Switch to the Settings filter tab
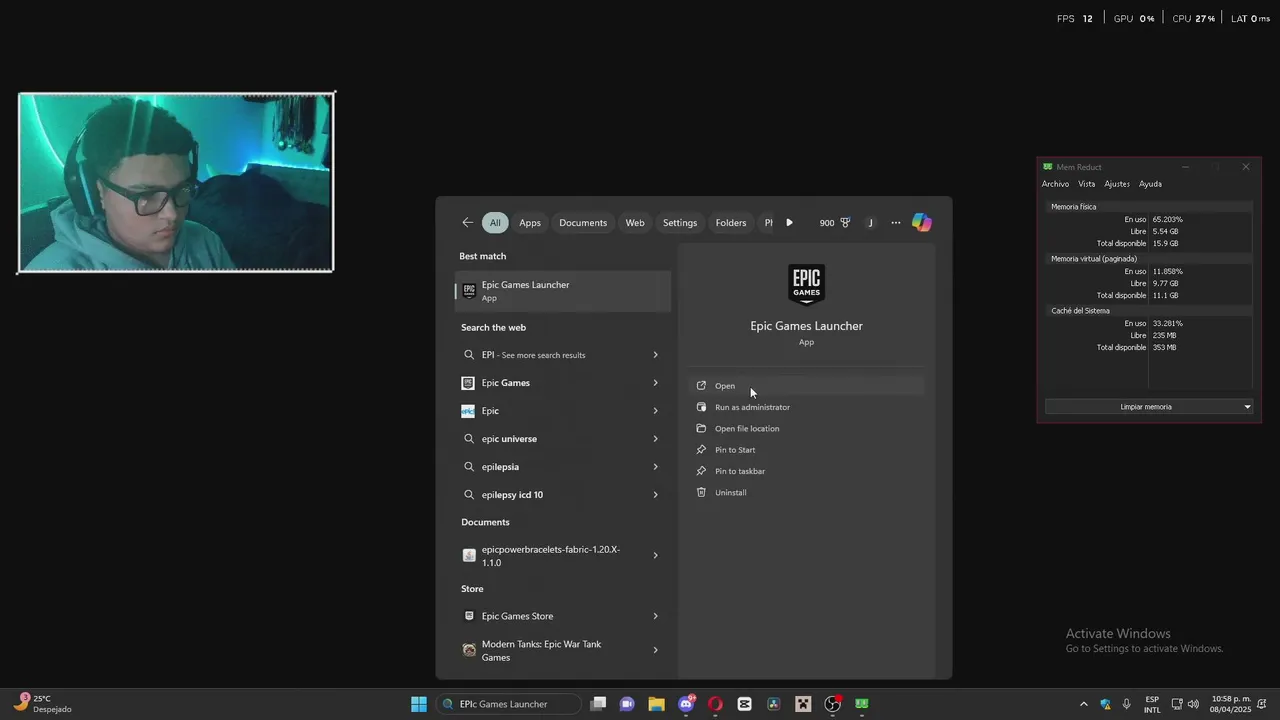1280x720 pixels. [680, 223]
